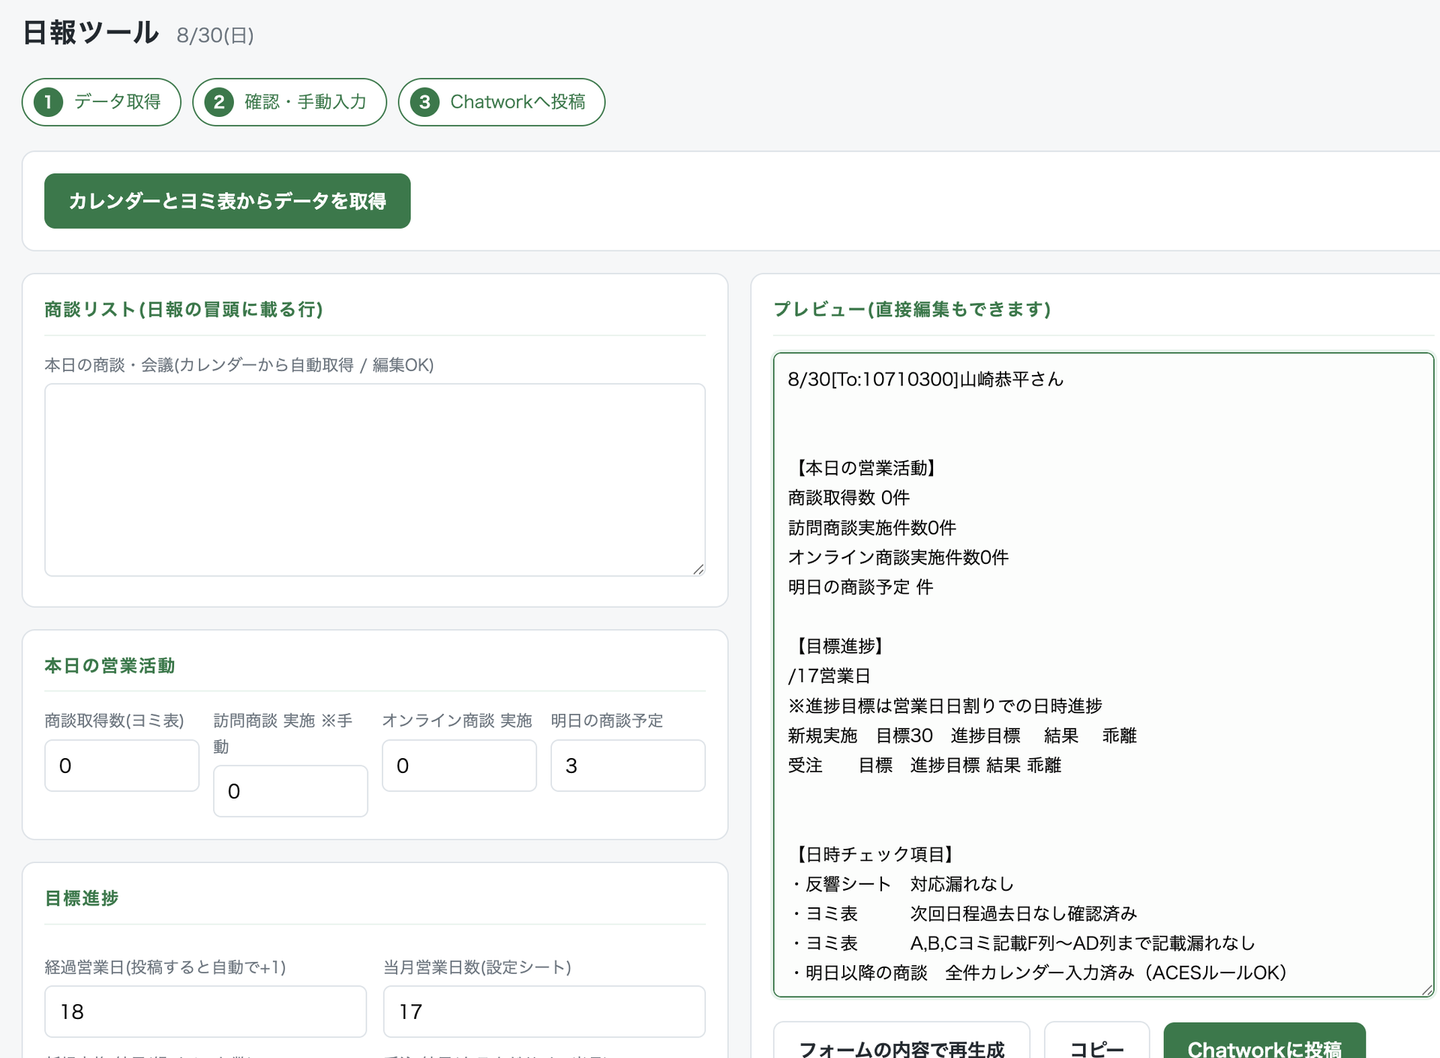Click the オンライン商談 実施 input field
This screenshot has height=1058, width=1440.
pyautogui.click(x=459, y=766)
